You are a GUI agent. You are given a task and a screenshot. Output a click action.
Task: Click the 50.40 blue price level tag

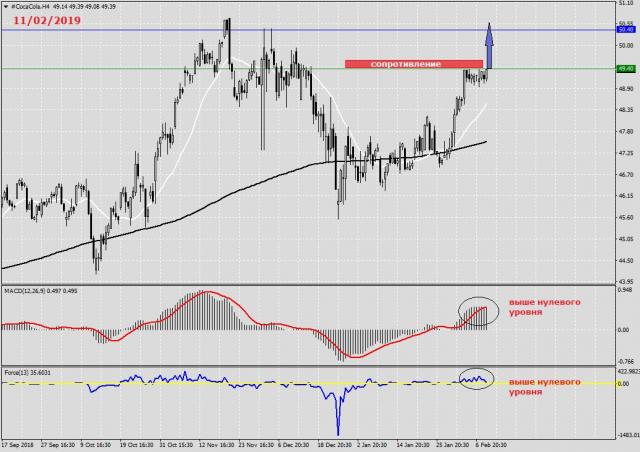pos(627,30)
